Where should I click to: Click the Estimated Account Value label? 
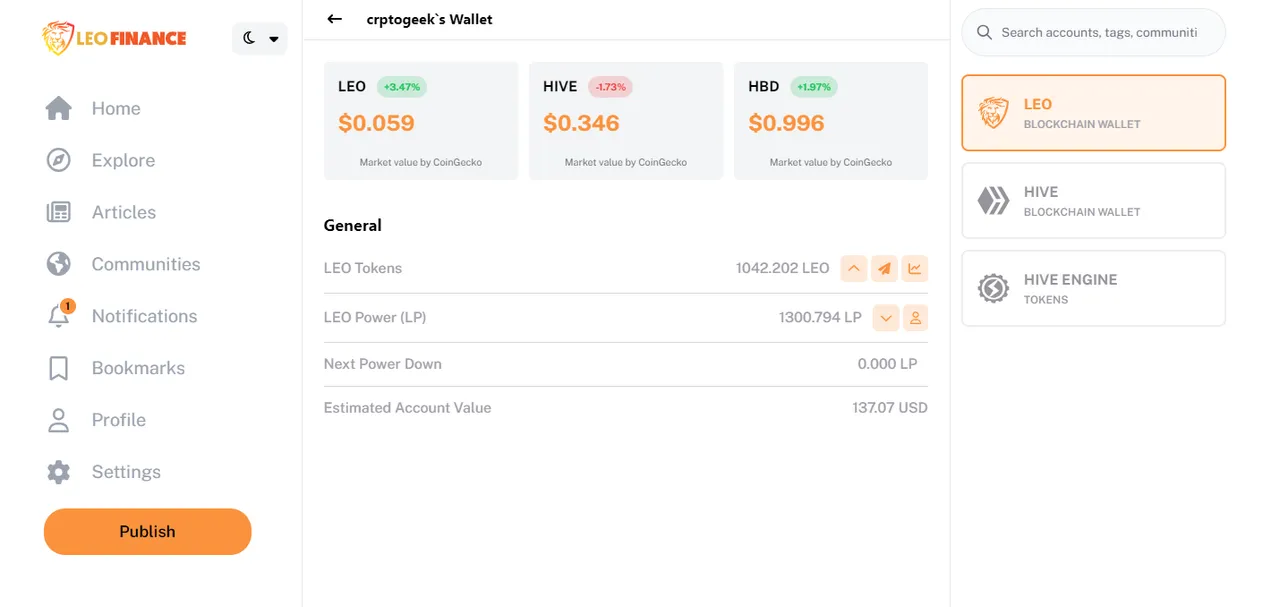(408, 408)
